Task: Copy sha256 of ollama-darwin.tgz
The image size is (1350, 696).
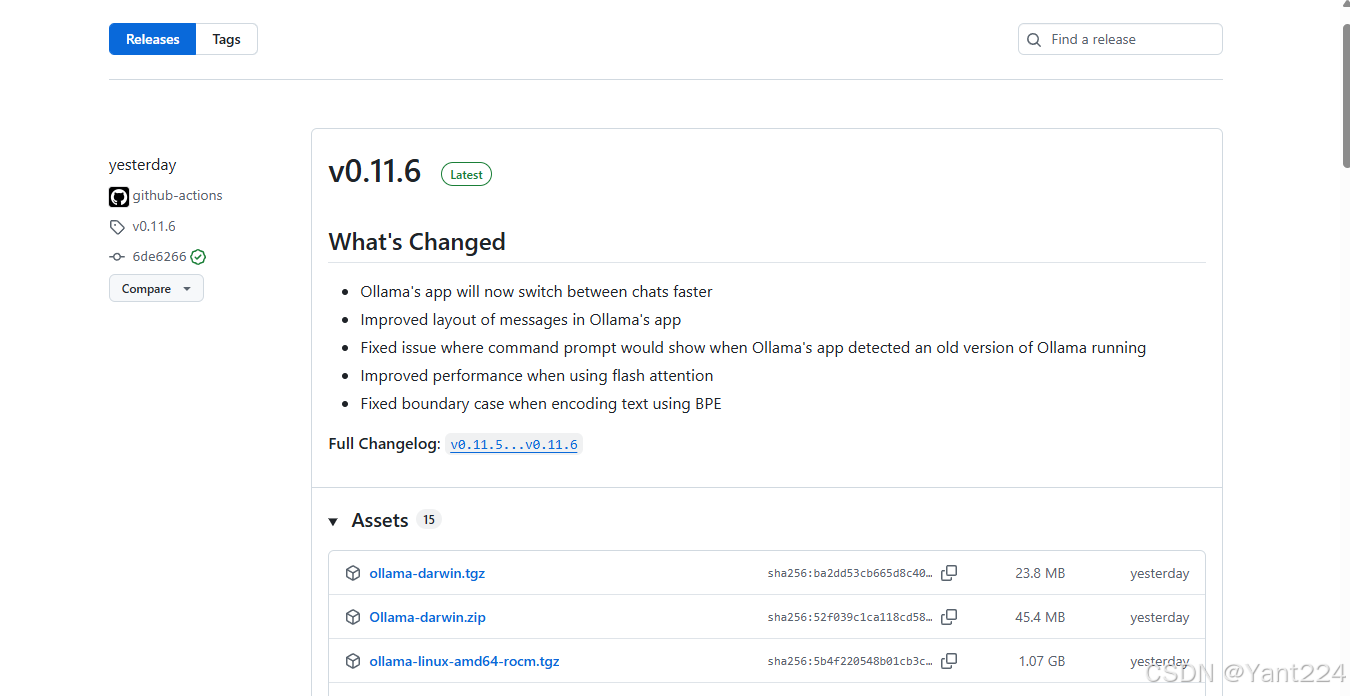Action: pos(949,573)
